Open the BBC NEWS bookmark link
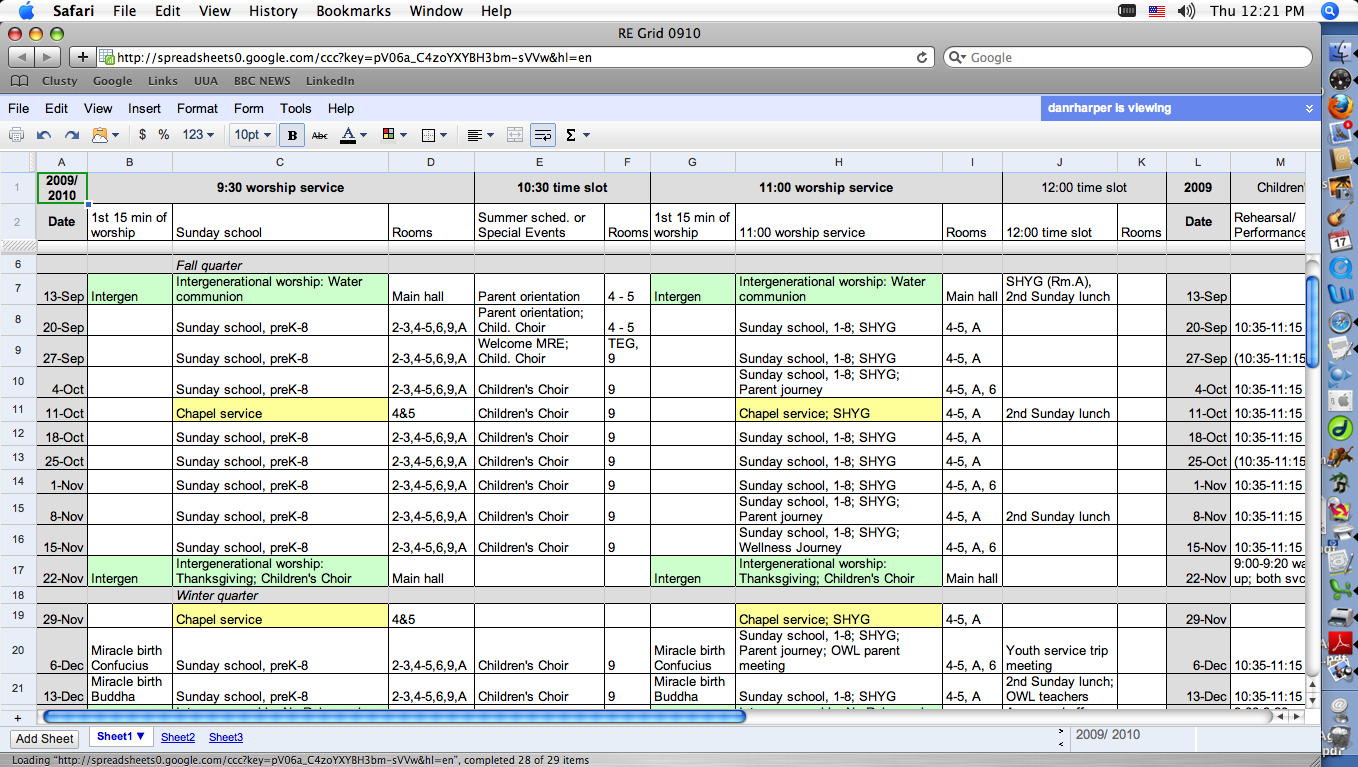 262,81
